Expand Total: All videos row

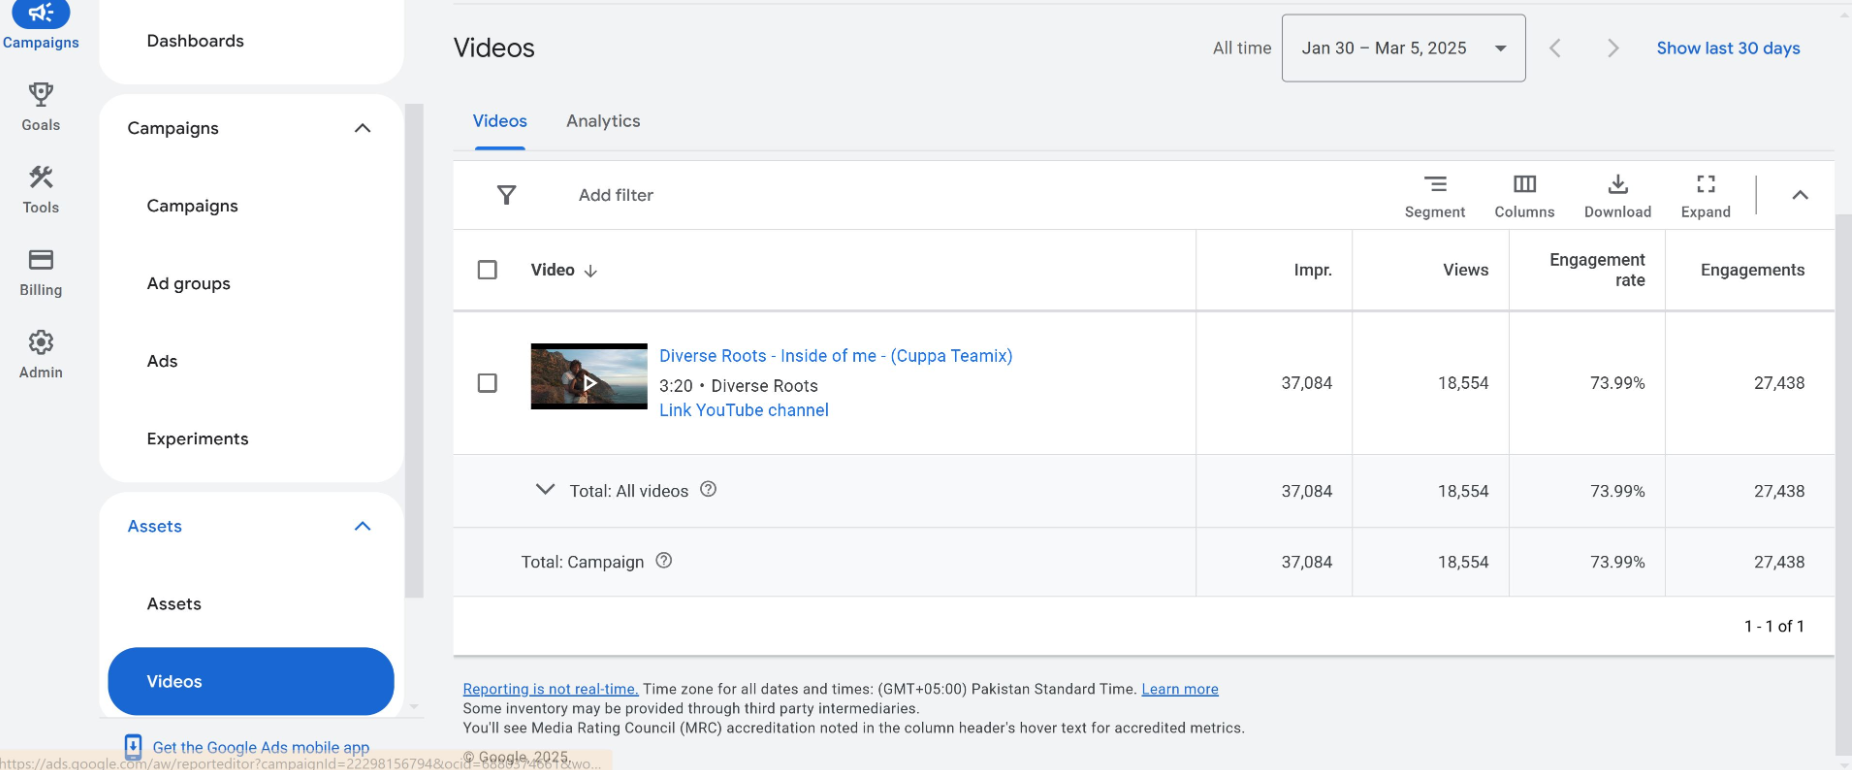click(x=545, y=490)
